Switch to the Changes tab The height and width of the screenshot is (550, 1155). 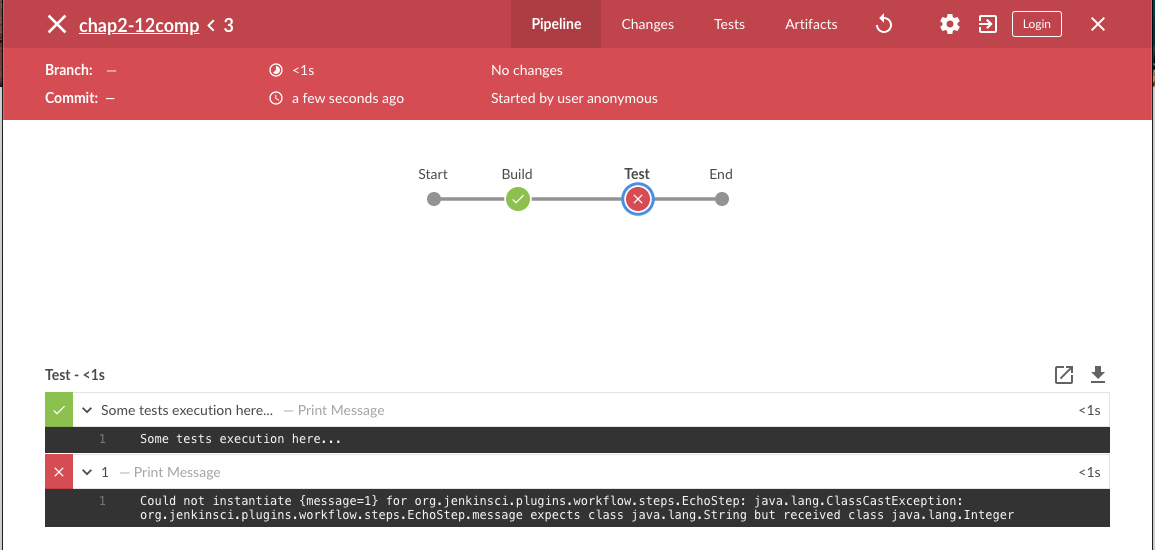(647, 24)
